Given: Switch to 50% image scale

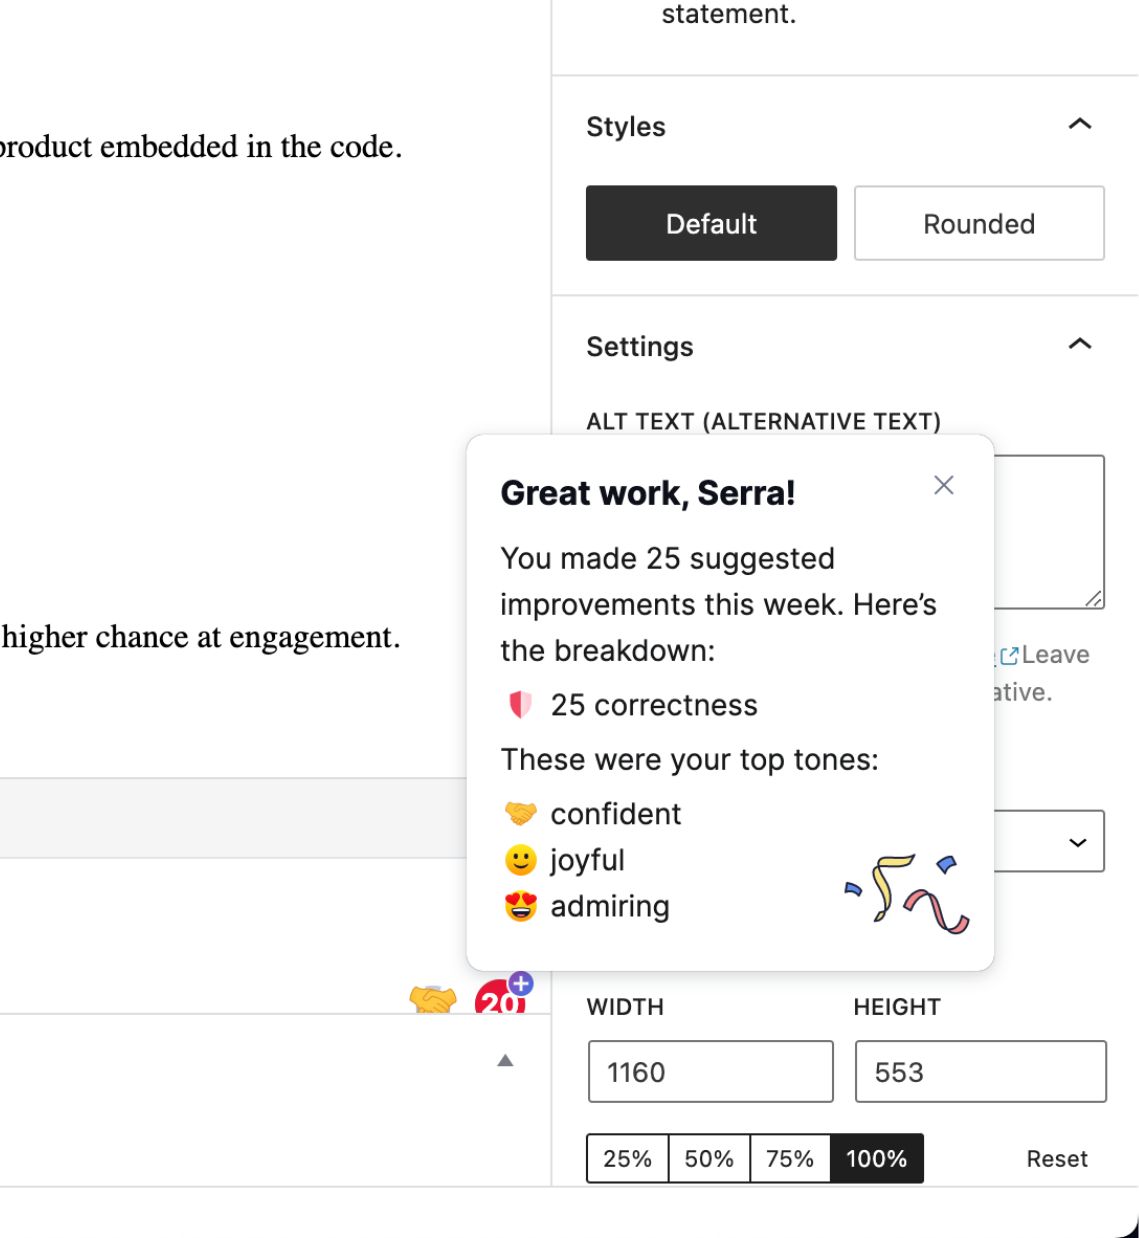Looking at the screenshot, I should pyautogui.click(x=709, y=1158).
